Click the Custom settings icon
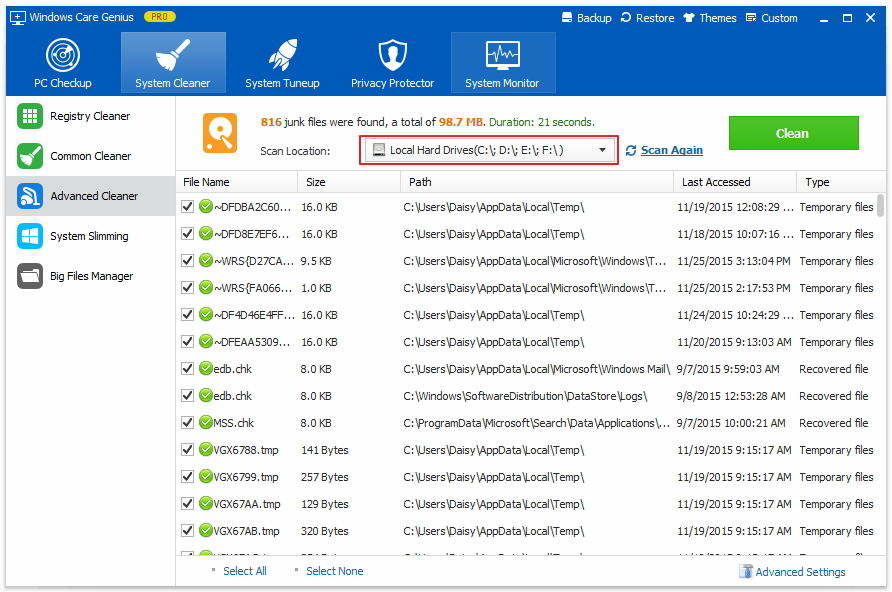Viewport: 892px width, 592px height. coord(751,18)
